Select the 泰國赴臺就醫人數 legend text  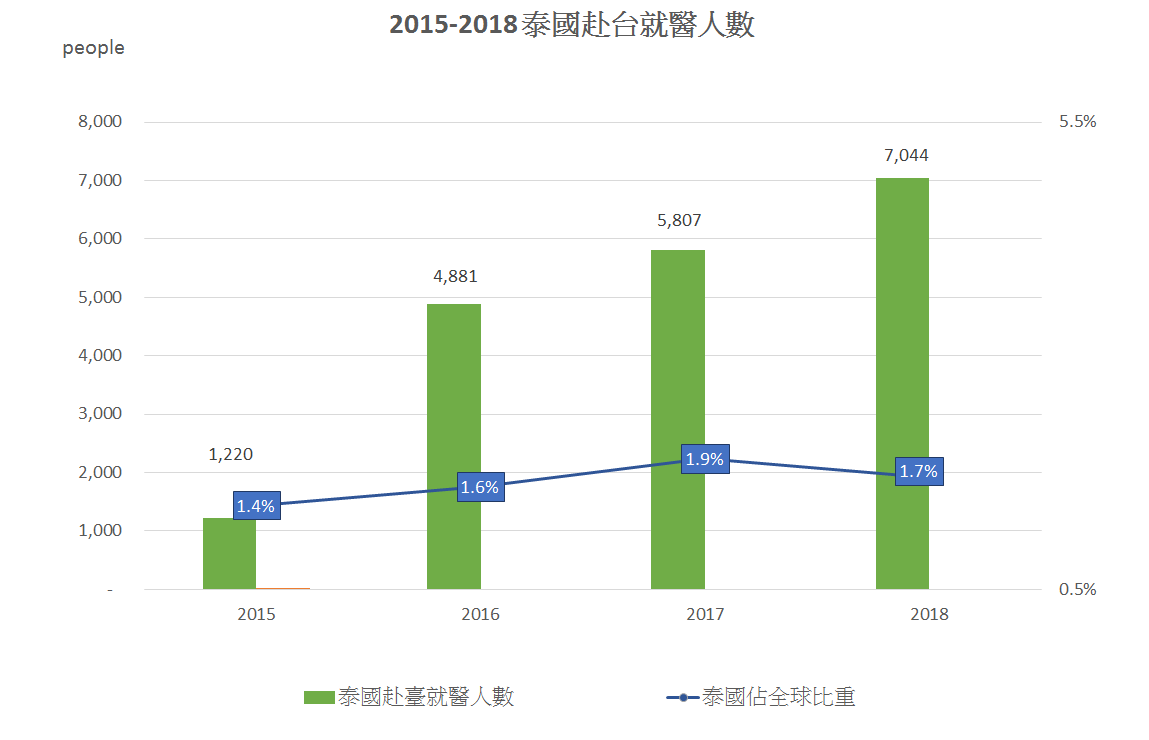coord(426,697)
